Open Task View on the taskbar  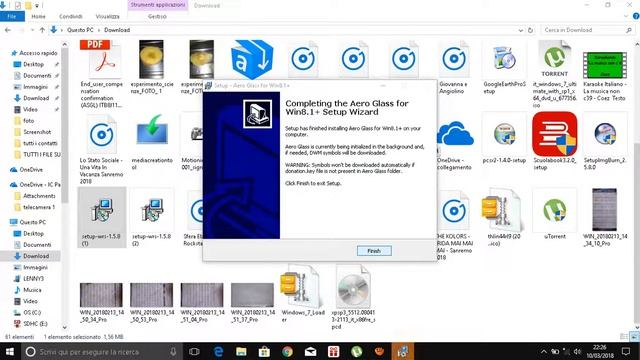(x=194, y=351)
